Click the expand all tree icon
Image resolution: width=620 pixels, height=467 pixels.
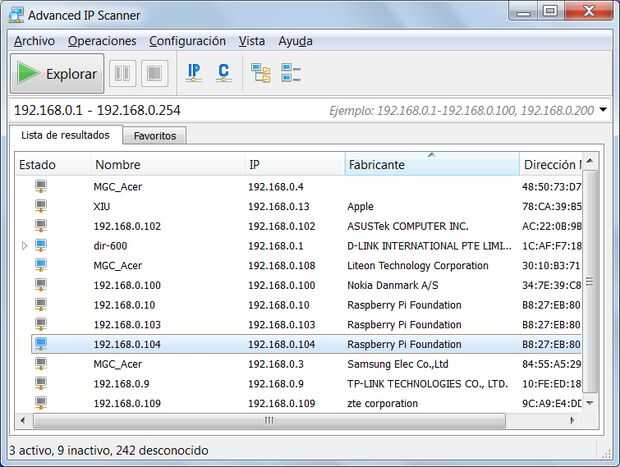point(261,73)
